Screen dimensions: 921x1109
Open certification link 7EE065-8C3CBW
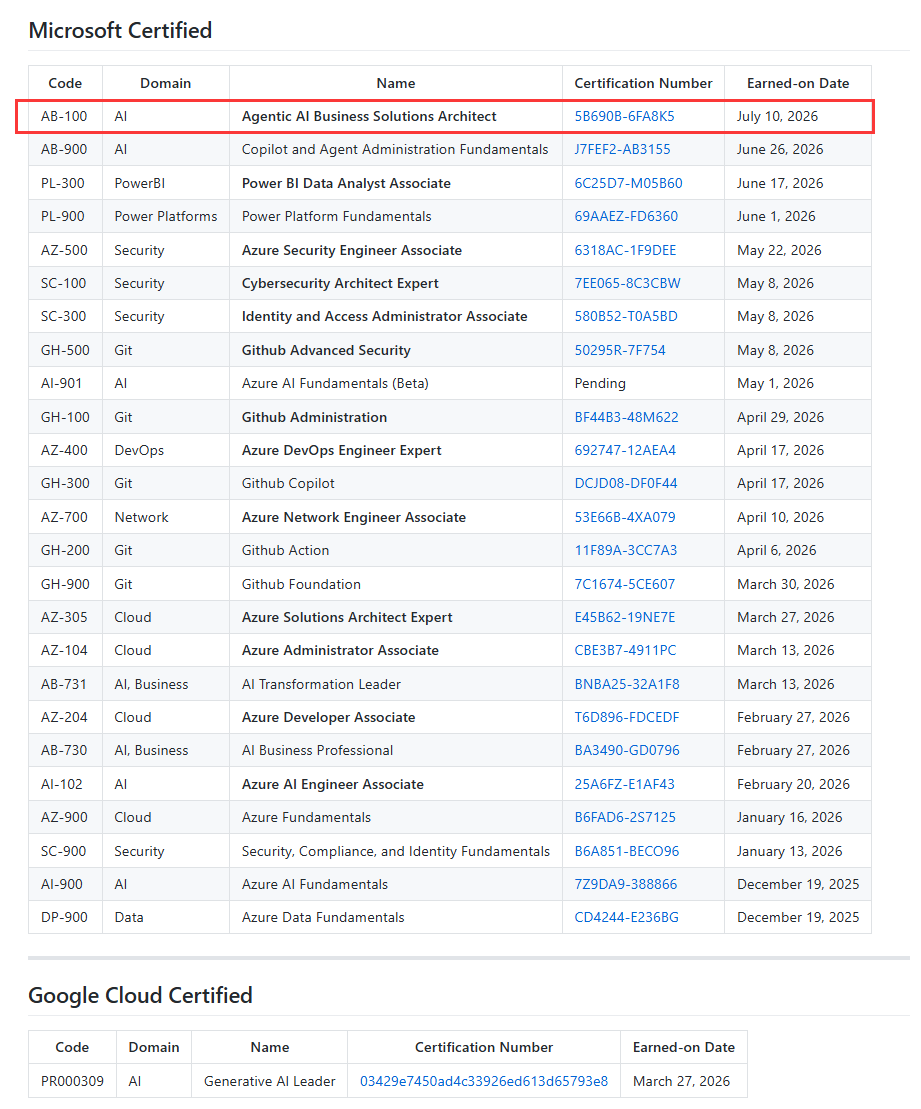[627, 283]
